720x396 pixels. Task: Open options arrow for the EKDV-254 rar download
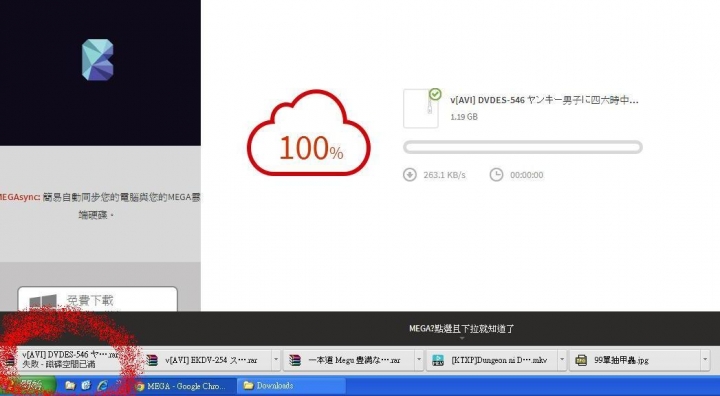276,360
